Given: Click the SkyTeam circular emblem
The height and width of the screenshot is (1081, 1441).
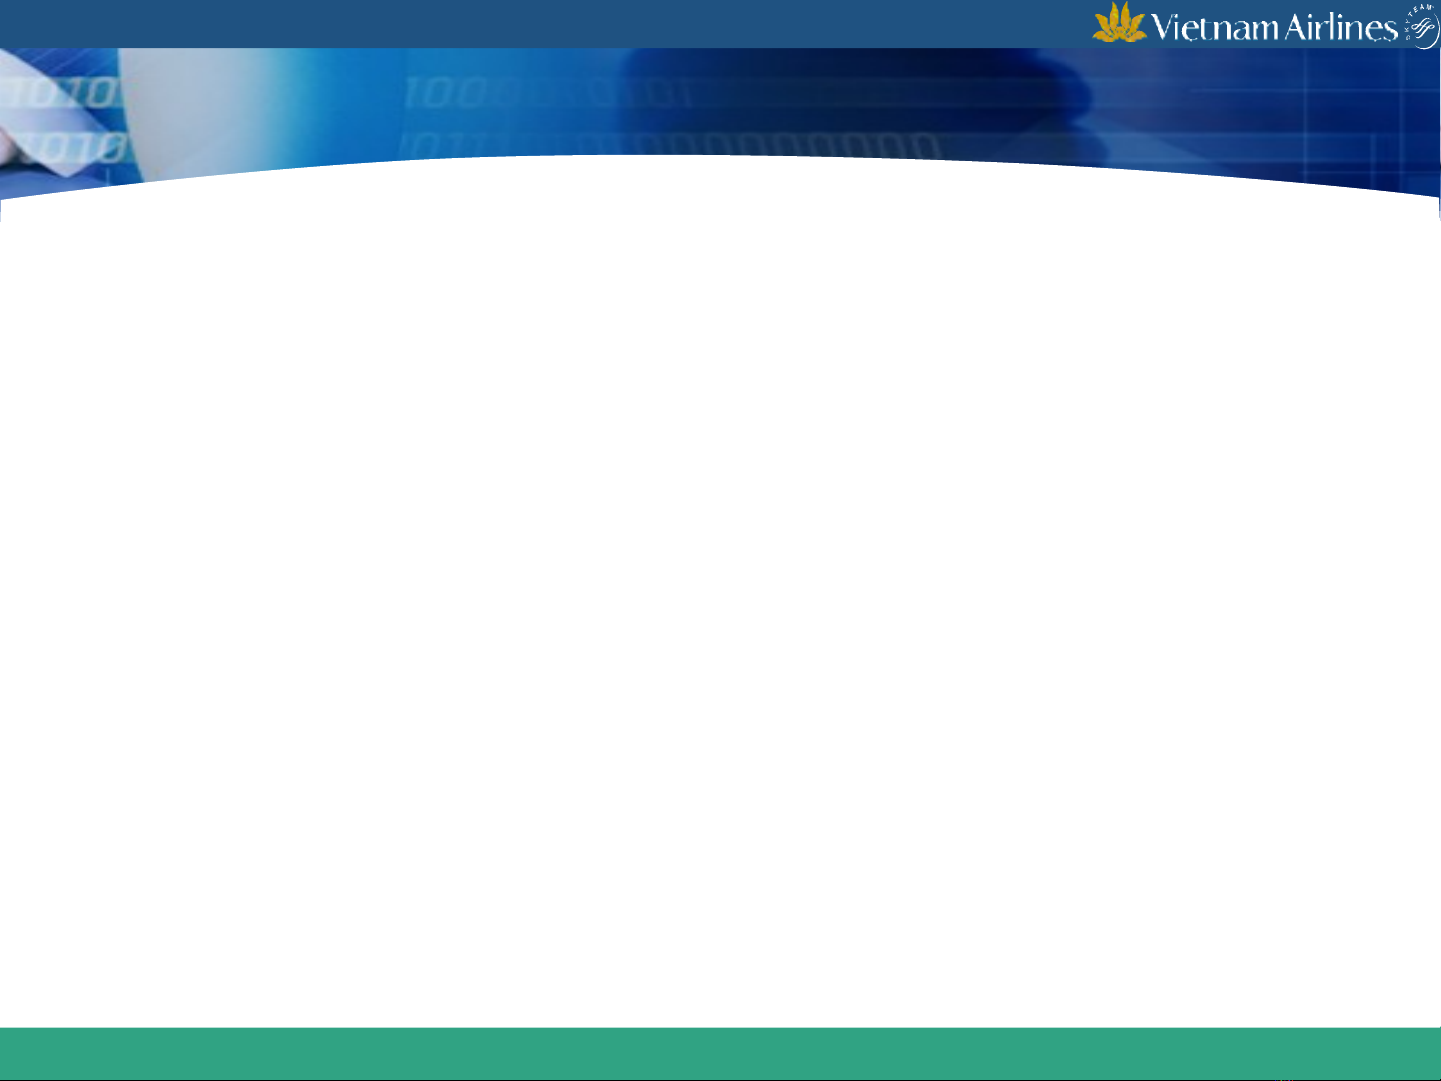Looking at the screenshot, I should pos(1421,27).
